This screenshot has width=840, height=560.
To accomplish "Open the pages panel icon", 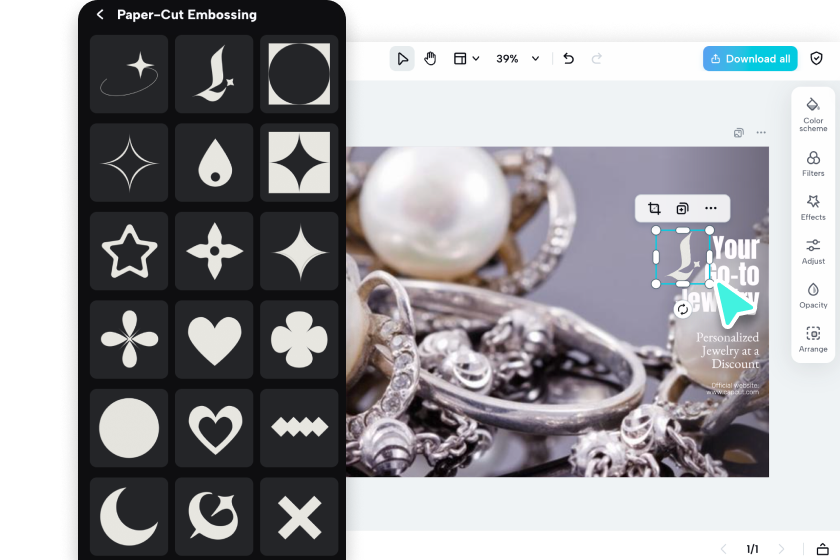I will pyautogui.click(x=822, y=549).
